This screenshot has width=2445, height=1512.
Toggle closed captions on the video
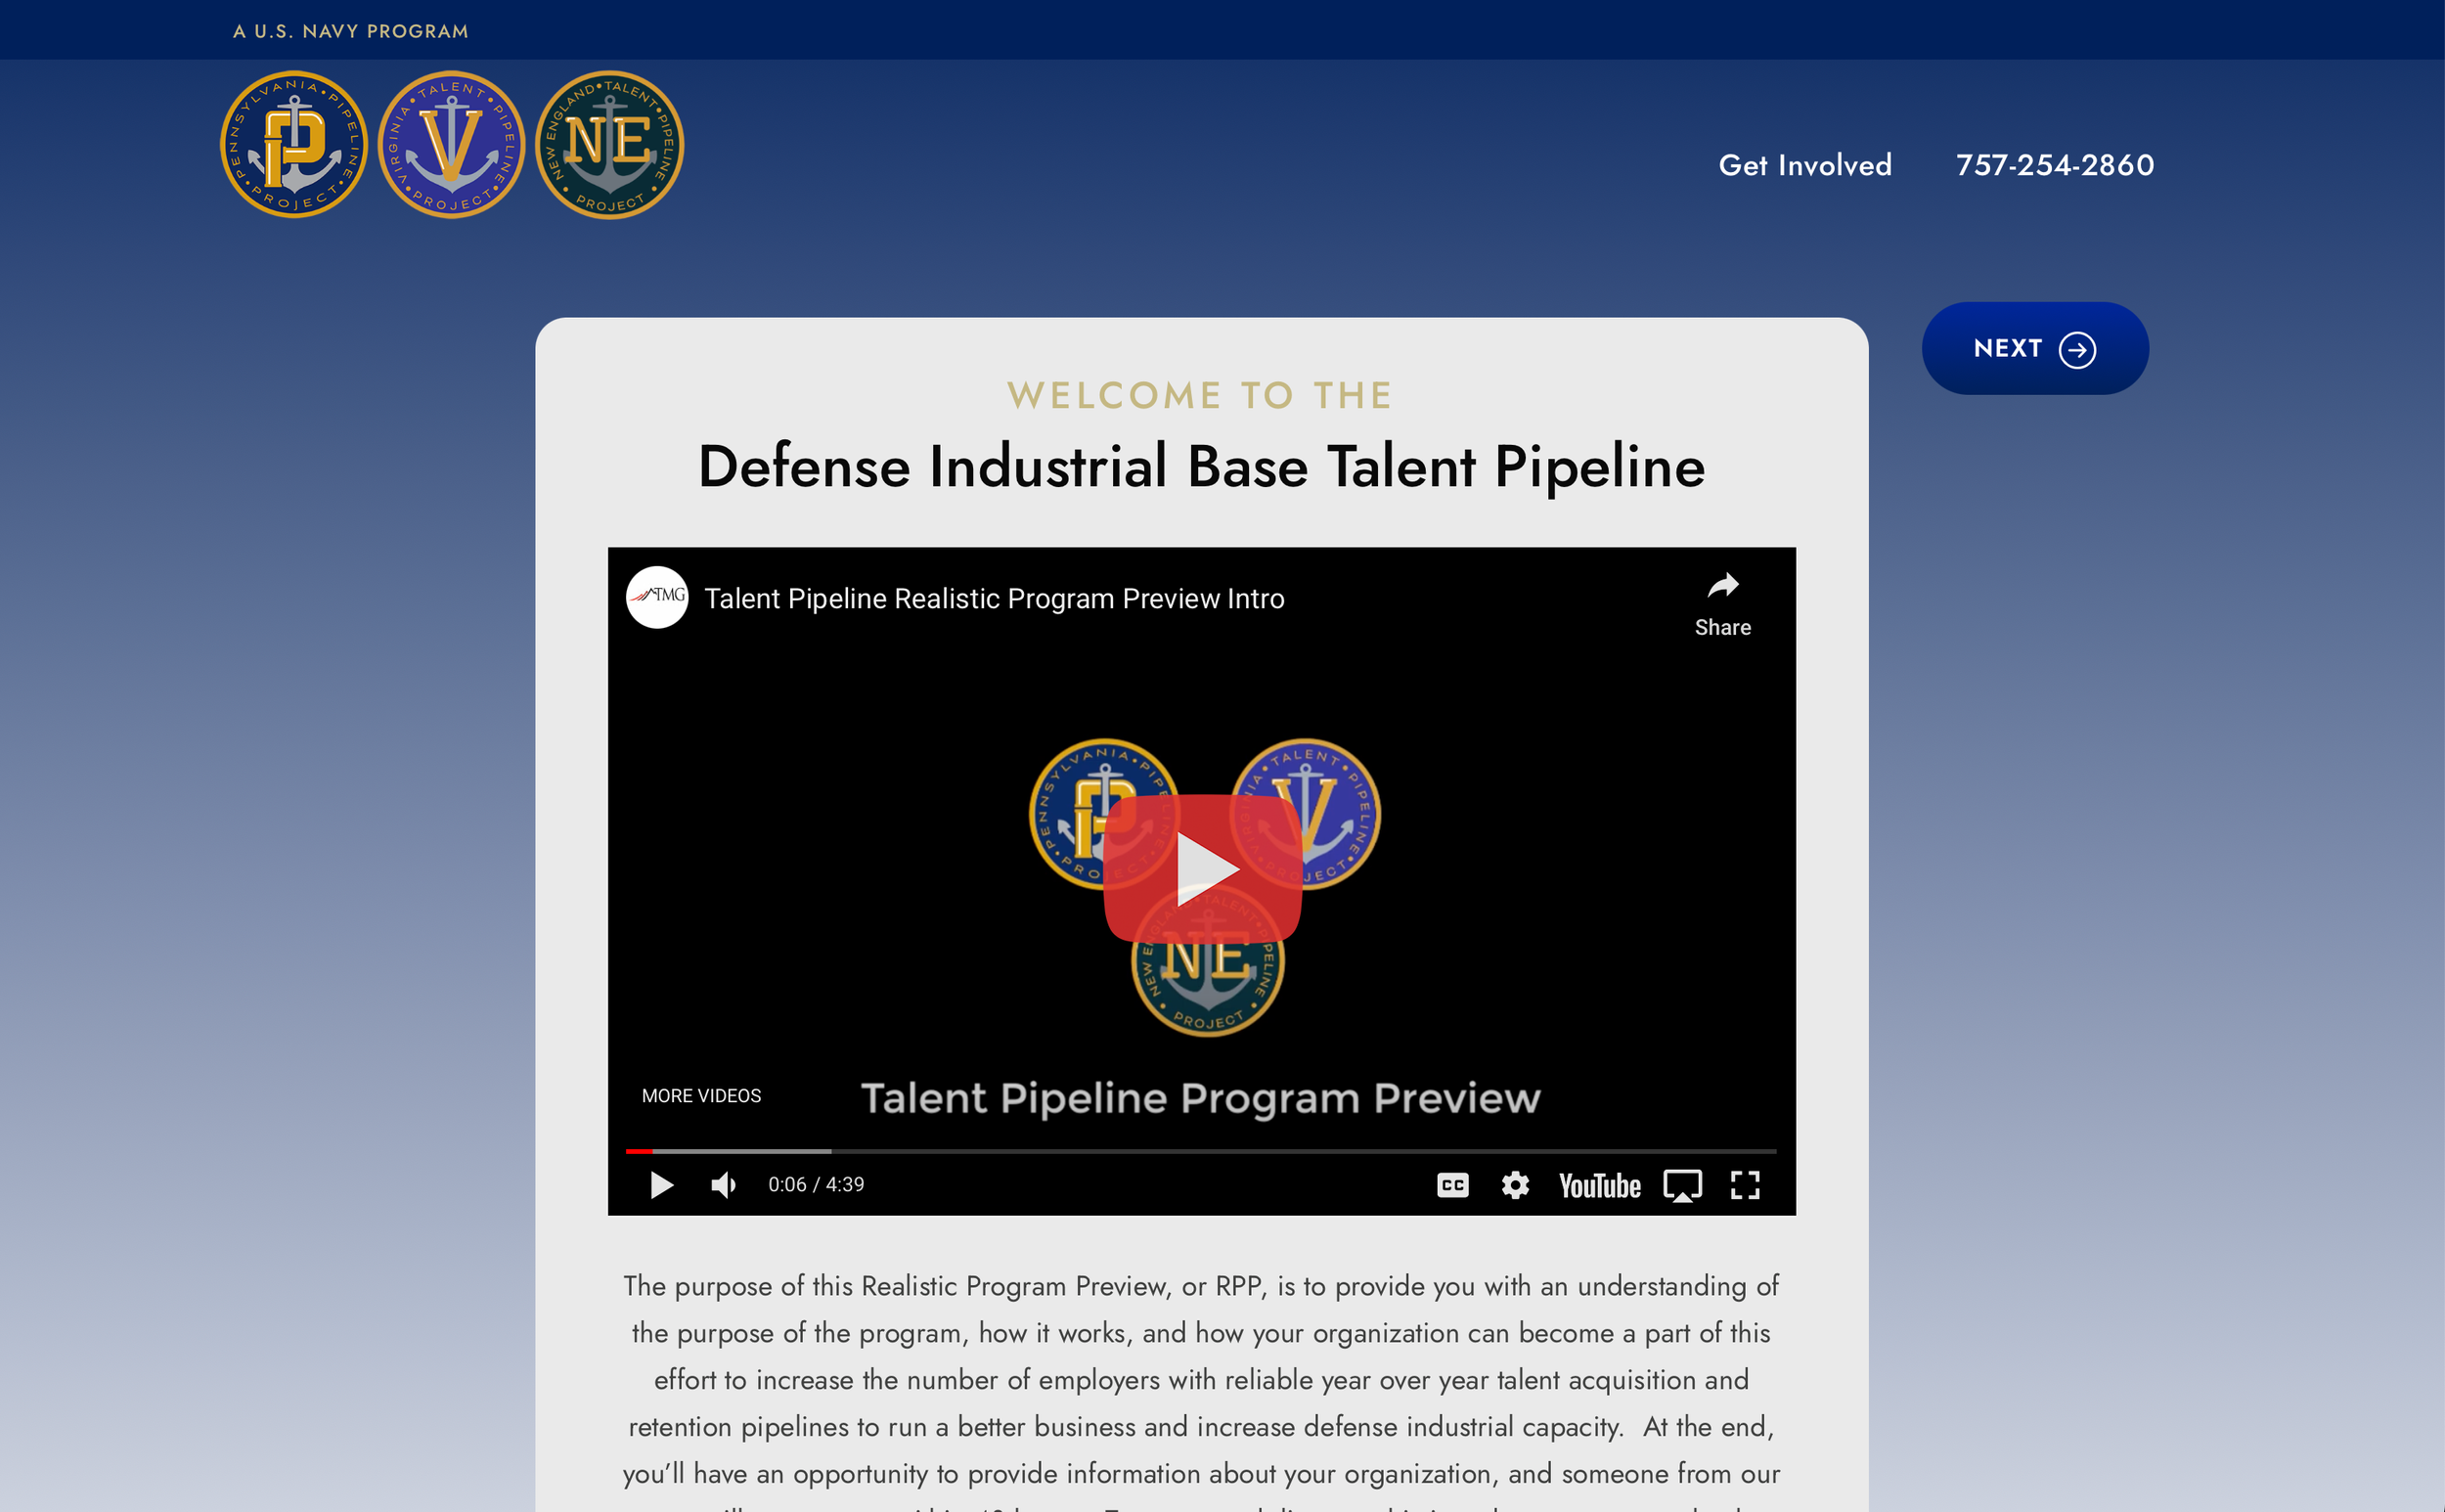pyautogui.click(x=1455, y=1185)
